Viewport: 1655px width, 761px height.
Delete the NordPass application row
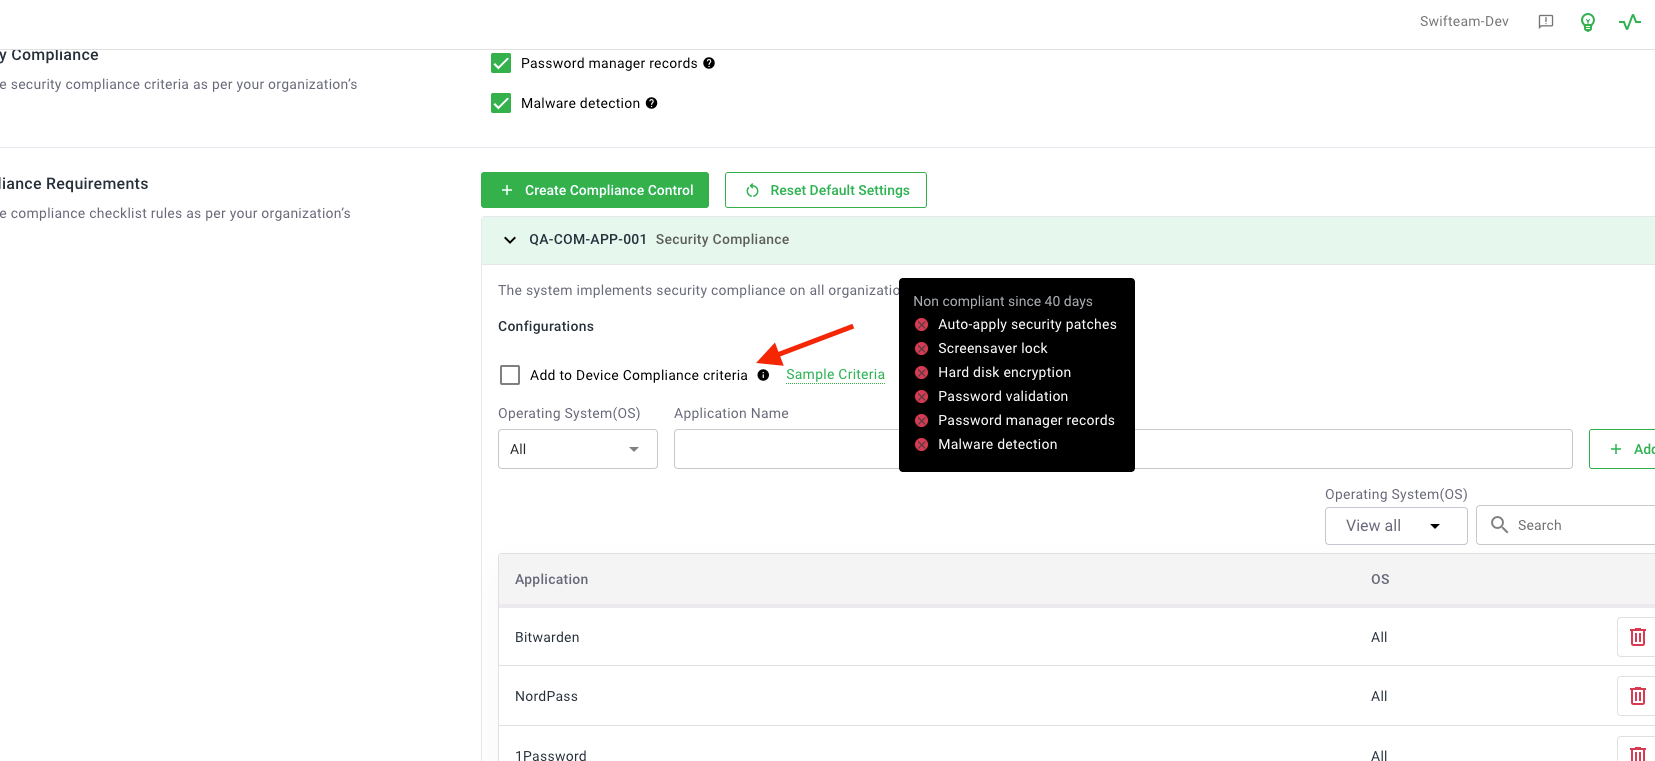point(1637,696)
